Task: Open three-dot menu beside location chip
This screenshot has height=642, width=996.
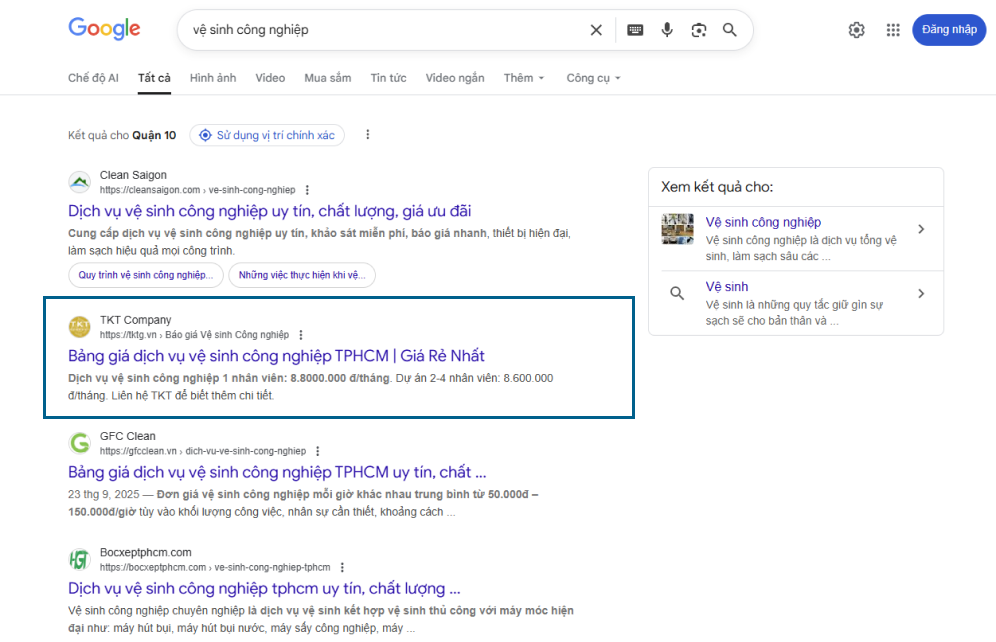Action: tap(368, 135)
